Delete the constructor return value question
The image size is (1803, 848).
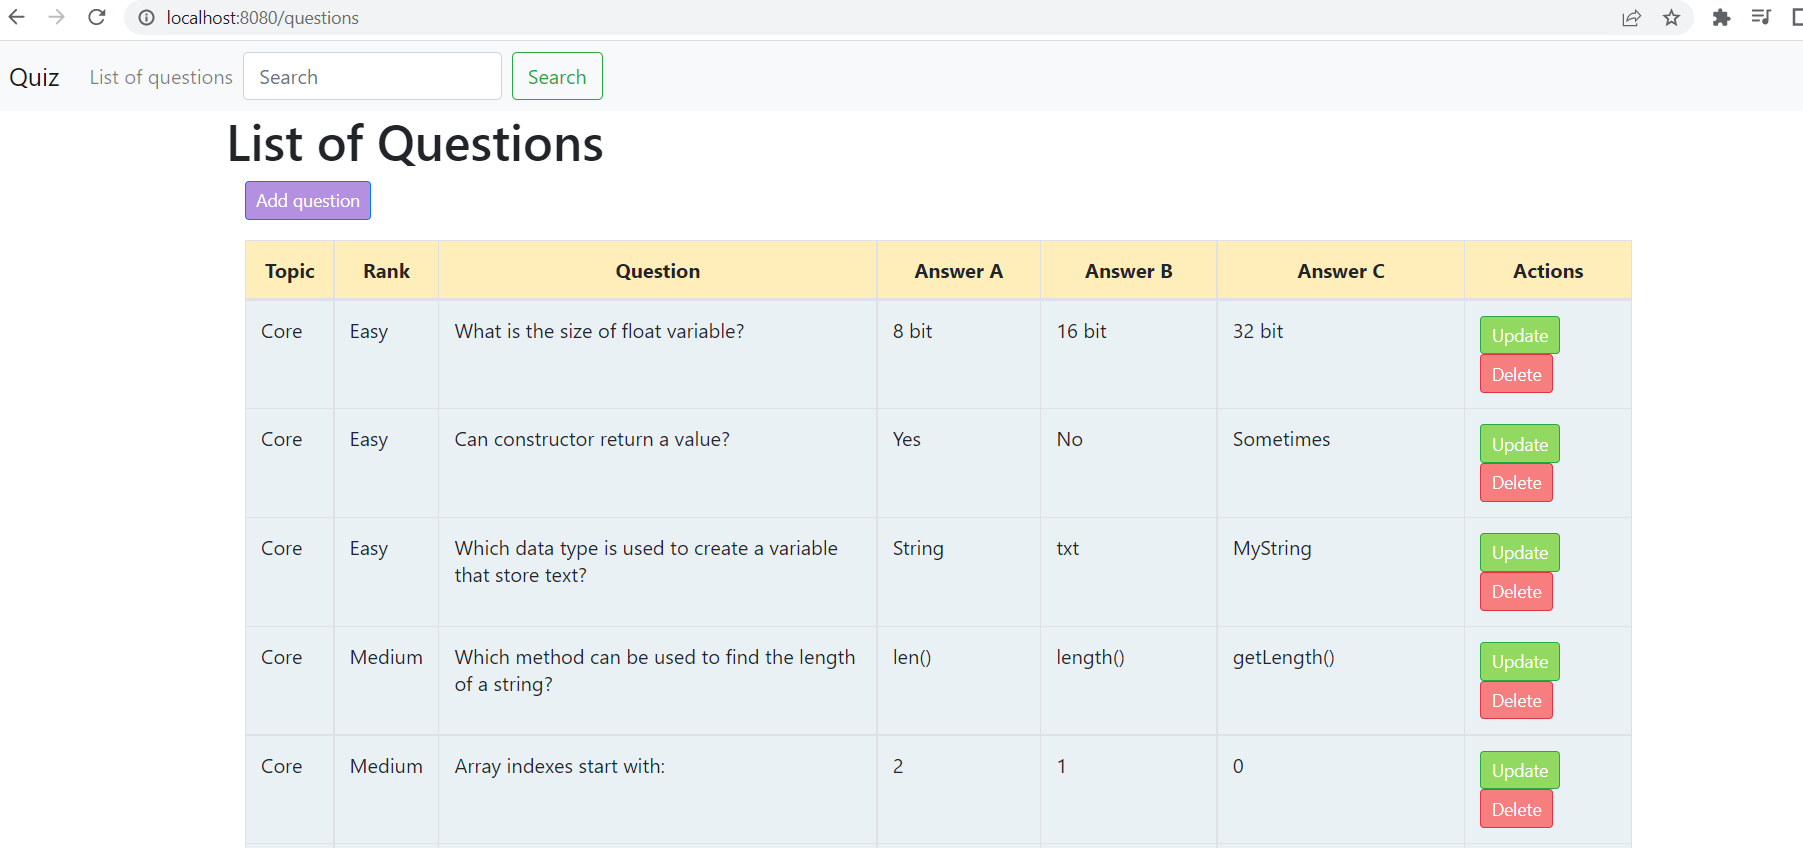(x=1516, y=483)
